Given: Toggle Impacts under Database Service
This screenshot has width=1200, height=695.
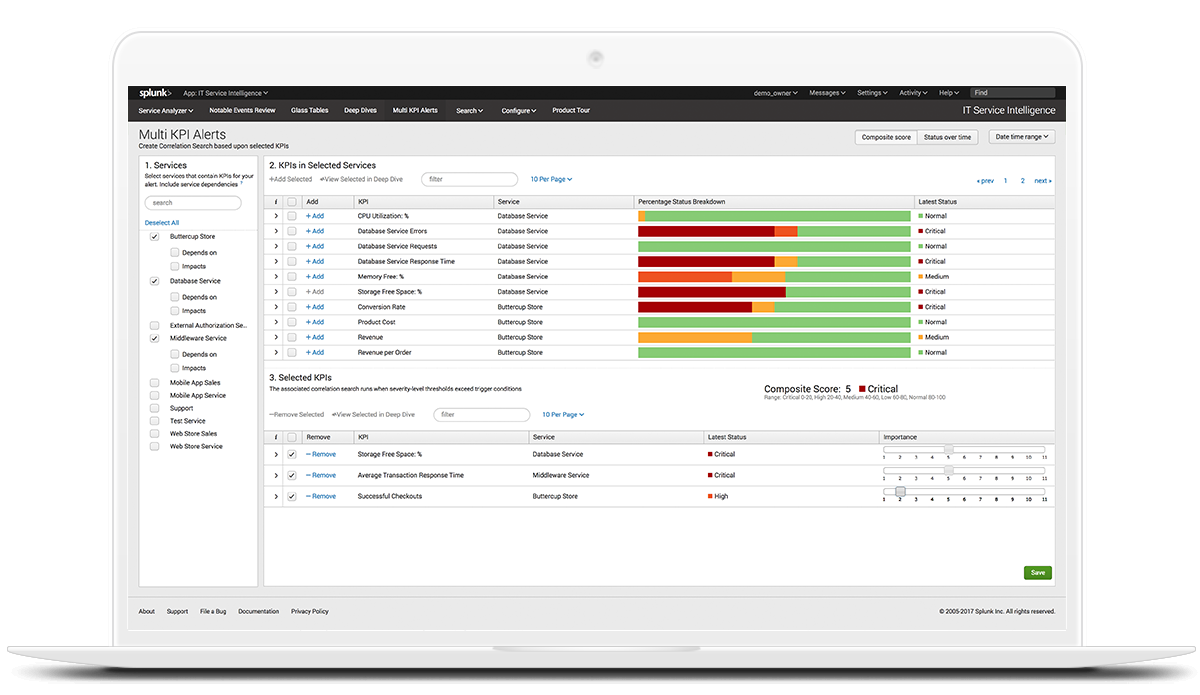Looking at the screenshot, I should click(x=175, y=311).
